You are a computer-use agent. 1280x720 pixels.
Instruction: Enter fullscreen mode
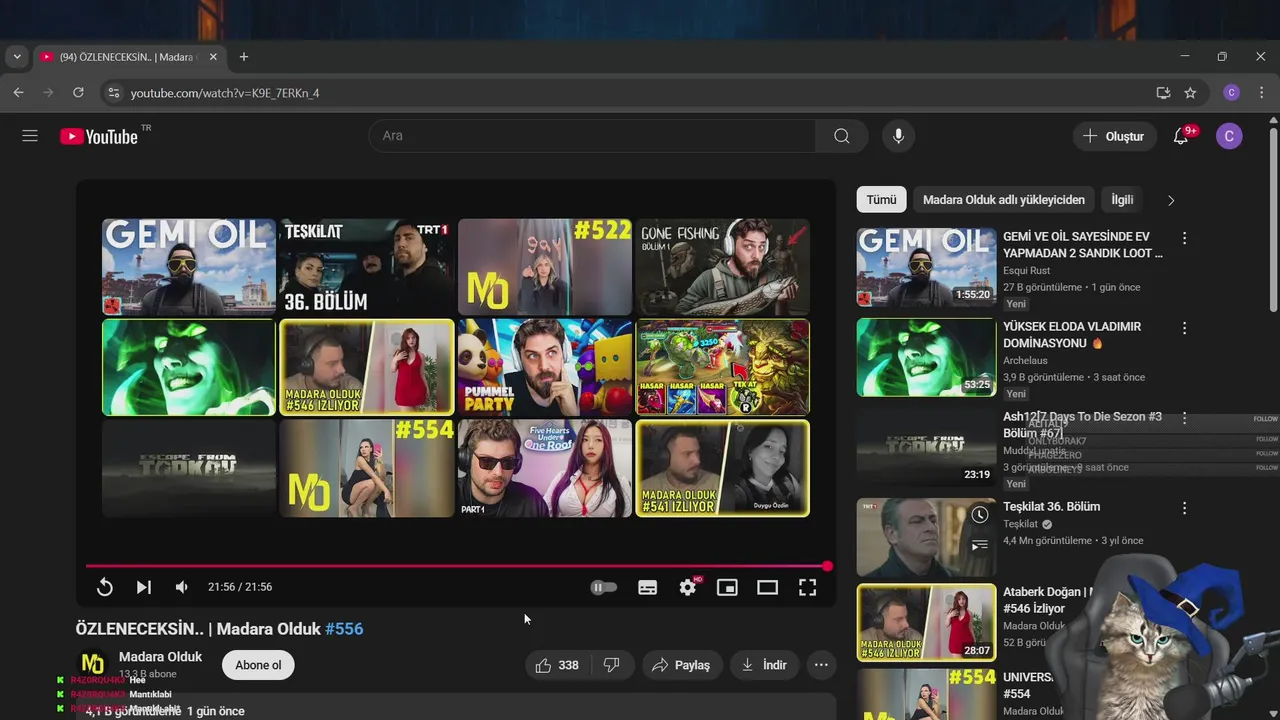coord(807,587)
